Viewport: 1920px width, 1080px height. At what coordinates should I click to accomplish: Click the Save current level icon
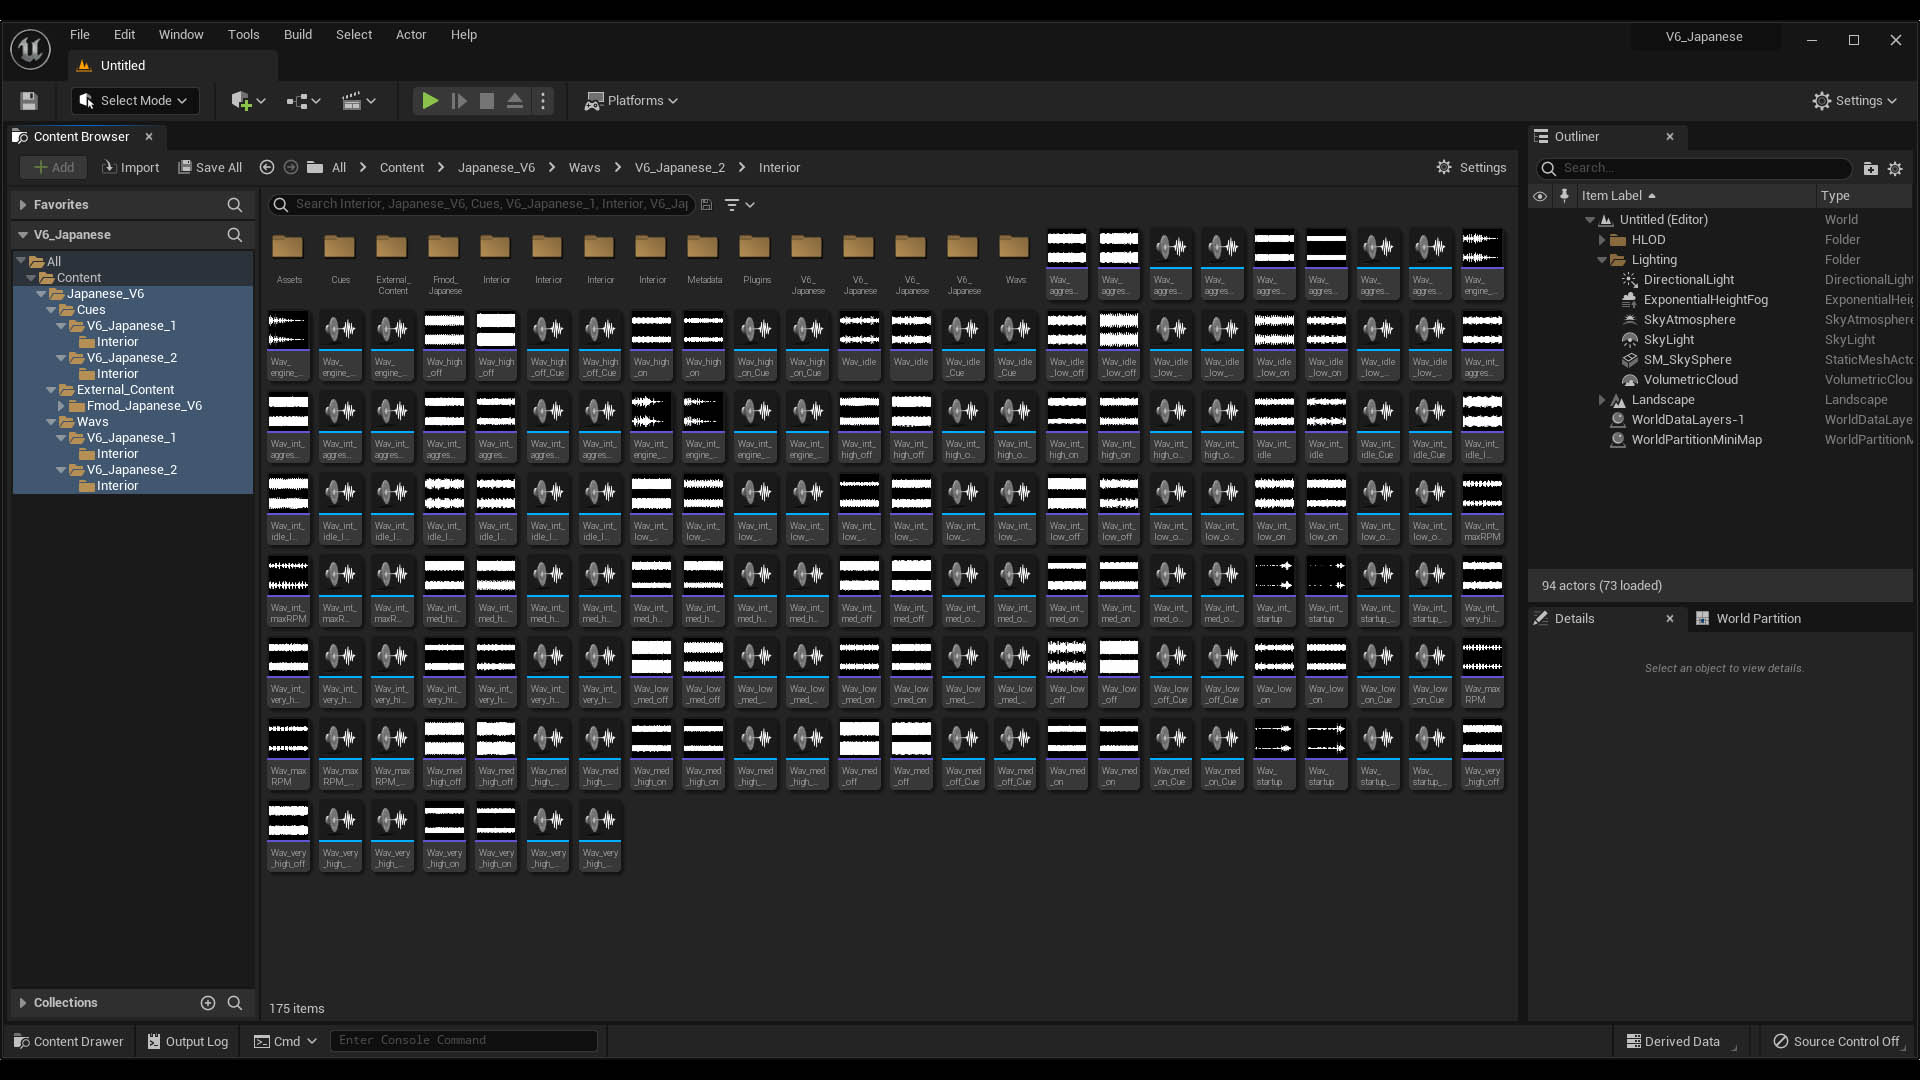coord(29,101)
